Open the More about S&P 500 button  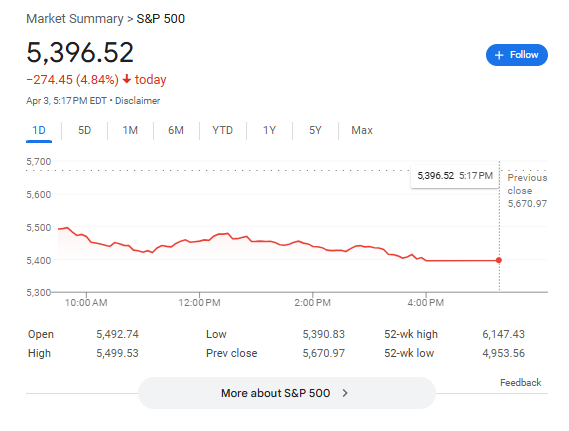click(287, 393)
